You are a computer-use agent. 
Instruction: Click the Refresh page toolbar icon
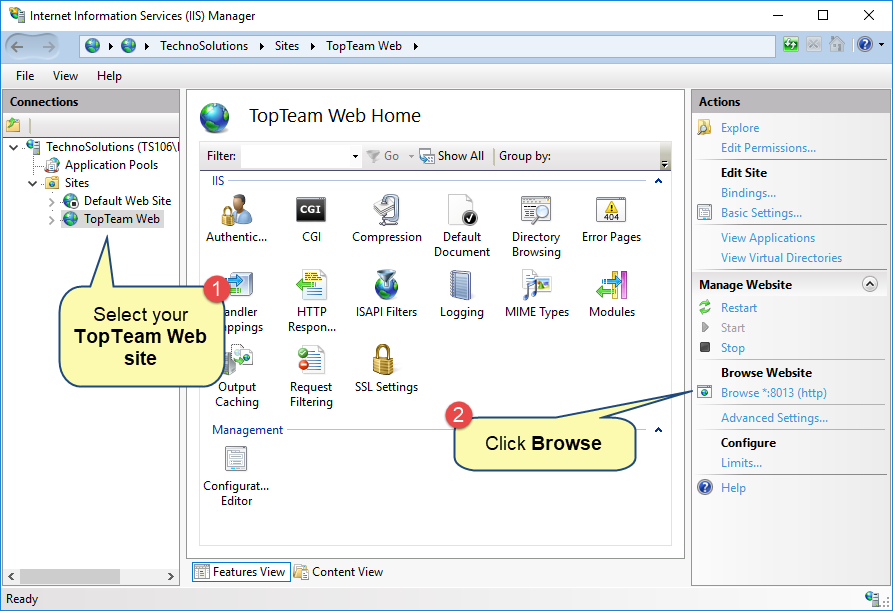790,44
